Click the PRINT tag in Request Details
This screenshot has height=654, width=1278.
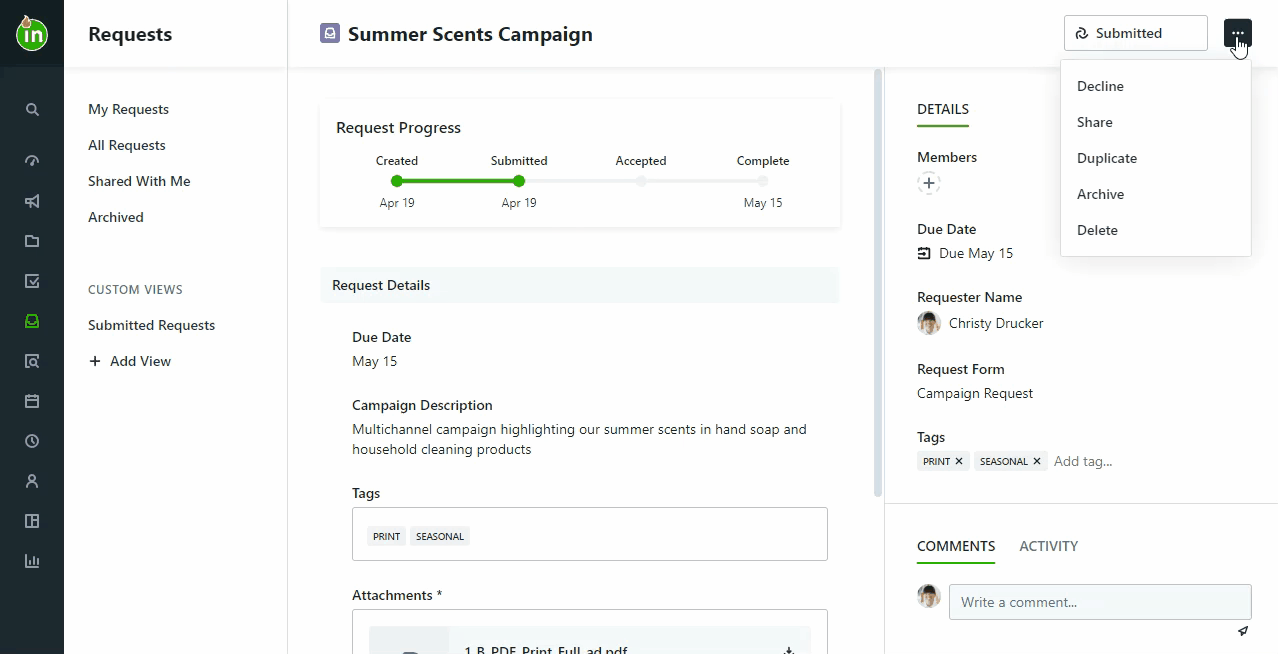coord(387,536)
